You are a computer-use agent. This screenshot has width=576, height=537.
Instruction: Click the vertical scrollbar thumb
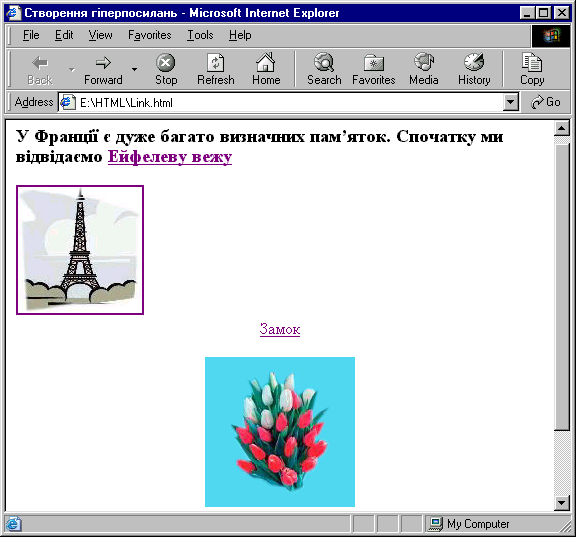[562, 286]
